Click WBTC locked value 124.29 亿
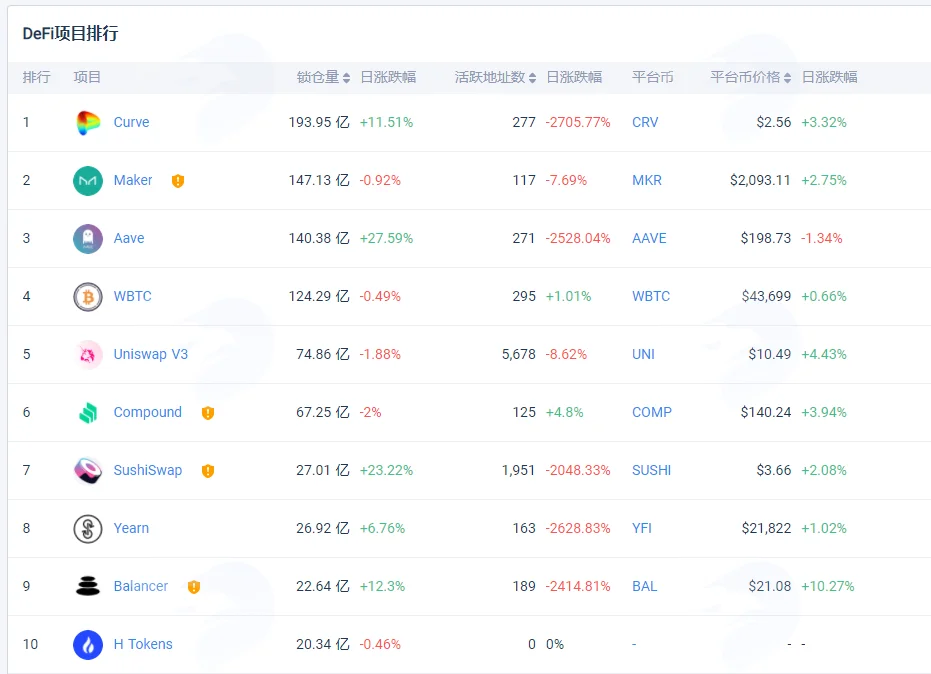Viewport: 931px width, 674px height. point(319,296)
